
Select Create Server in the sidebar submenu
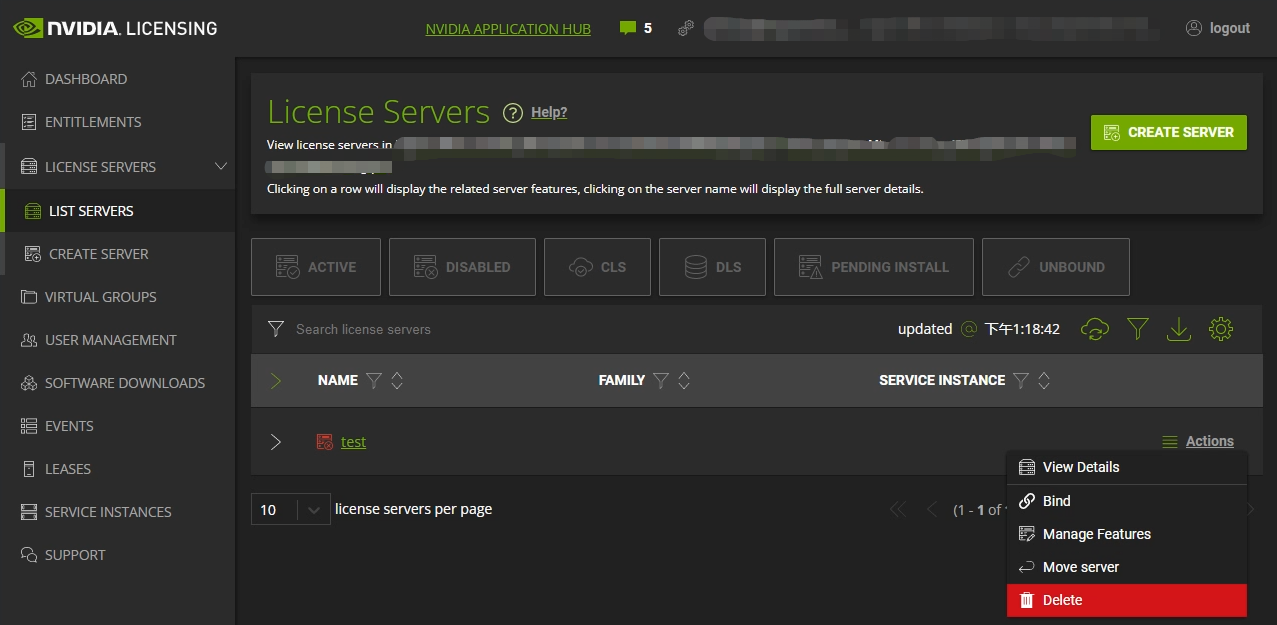98,254
